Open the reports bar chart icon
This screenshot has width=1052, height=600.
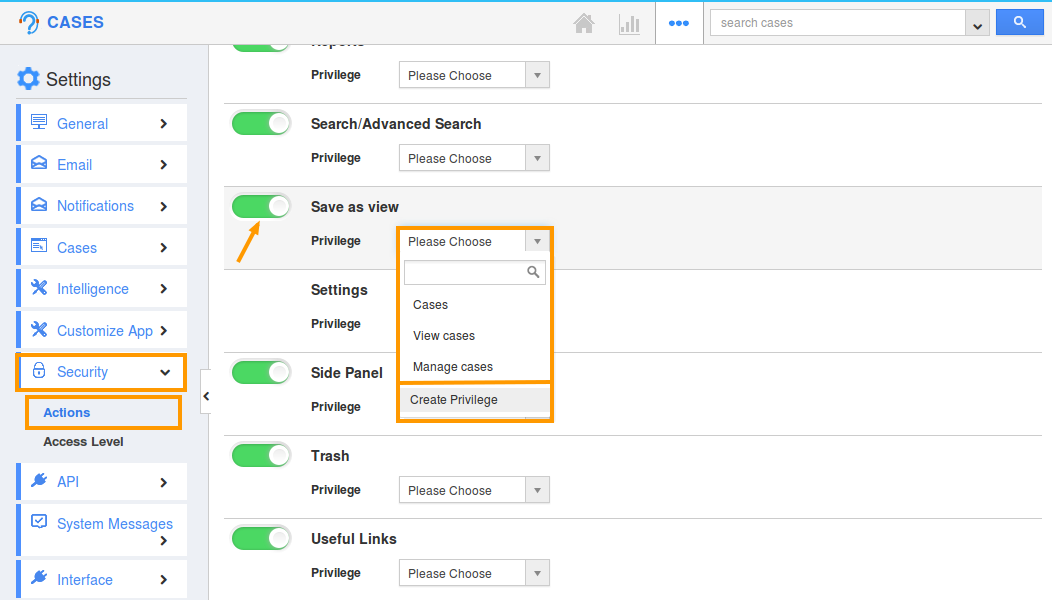point(629,23)
